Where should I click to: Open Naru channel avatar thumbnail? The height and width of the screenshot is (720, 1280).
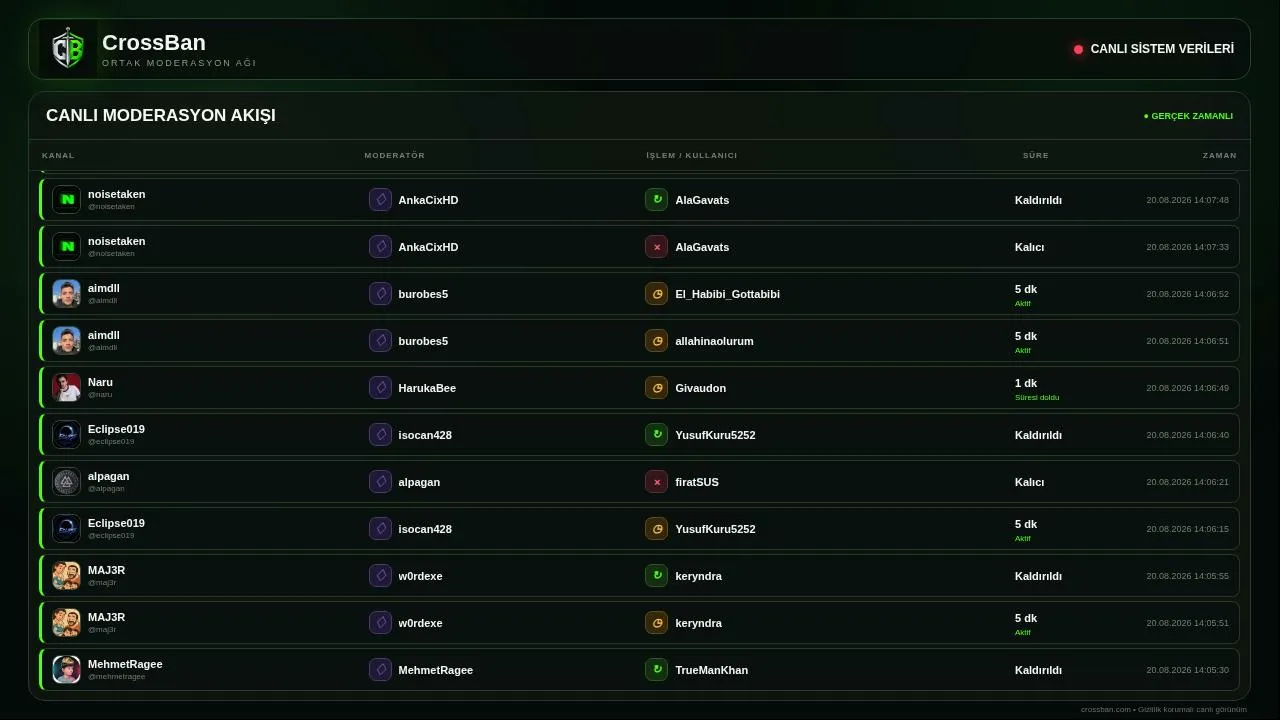pyautogui.click(x=66, y=388)
